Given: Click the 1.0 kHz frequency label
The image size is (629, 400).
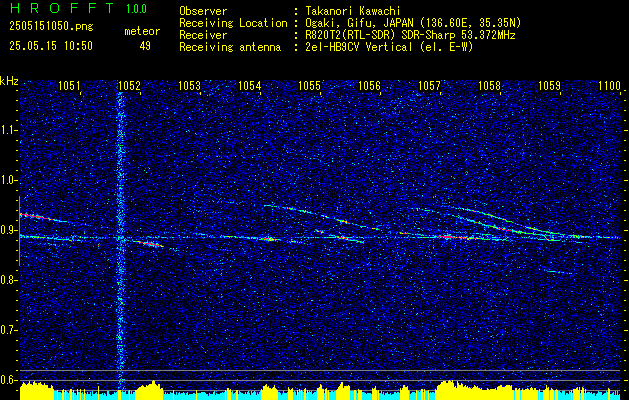Looking at the screenshot, I should 9,180.
